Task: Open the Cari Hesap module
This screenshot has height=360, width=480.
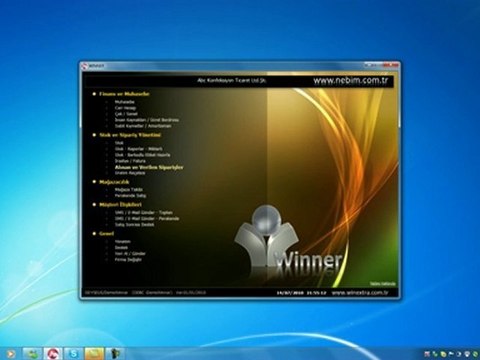Action: pos(125,108)
